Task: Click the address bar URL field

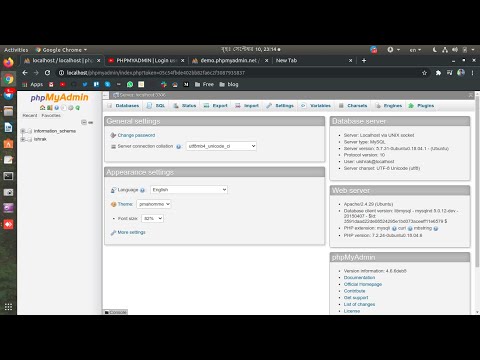Action: point(240,73)
